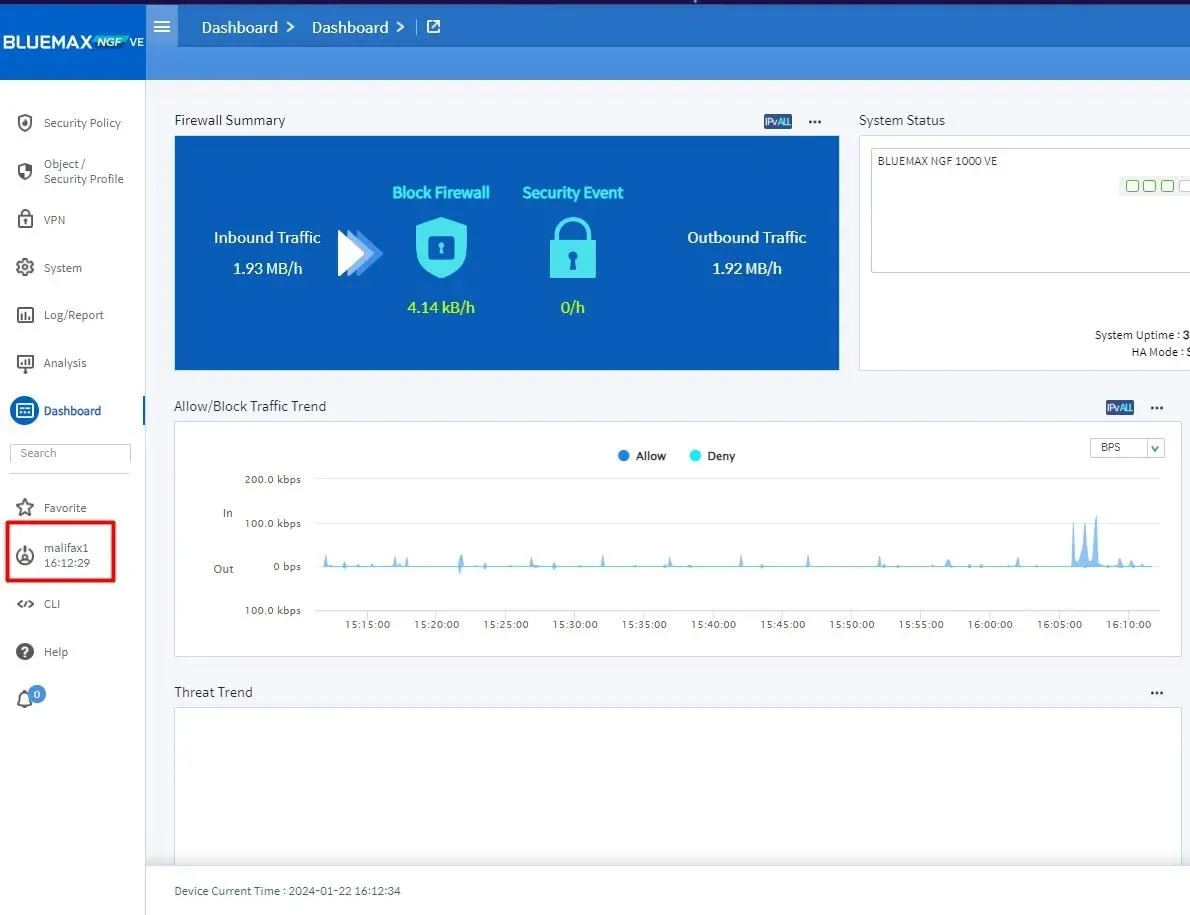Click the Object / Security Profile icon
1190x915 pixels.
(25, 171)
